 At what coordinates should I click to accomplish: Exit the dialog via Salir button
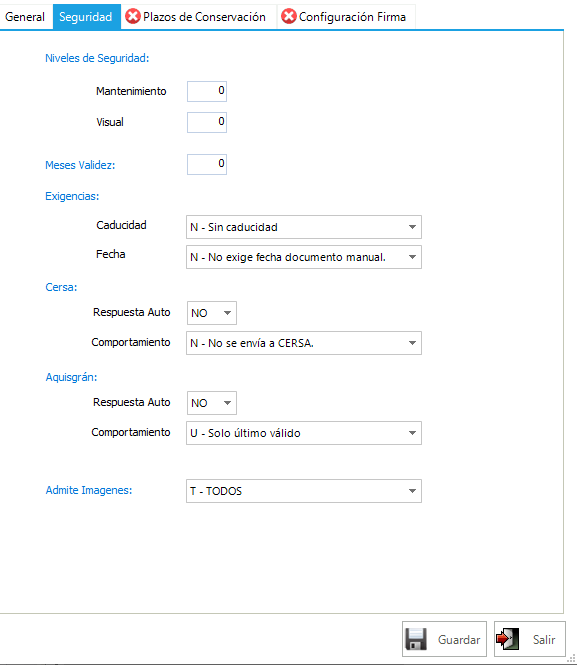530,639
